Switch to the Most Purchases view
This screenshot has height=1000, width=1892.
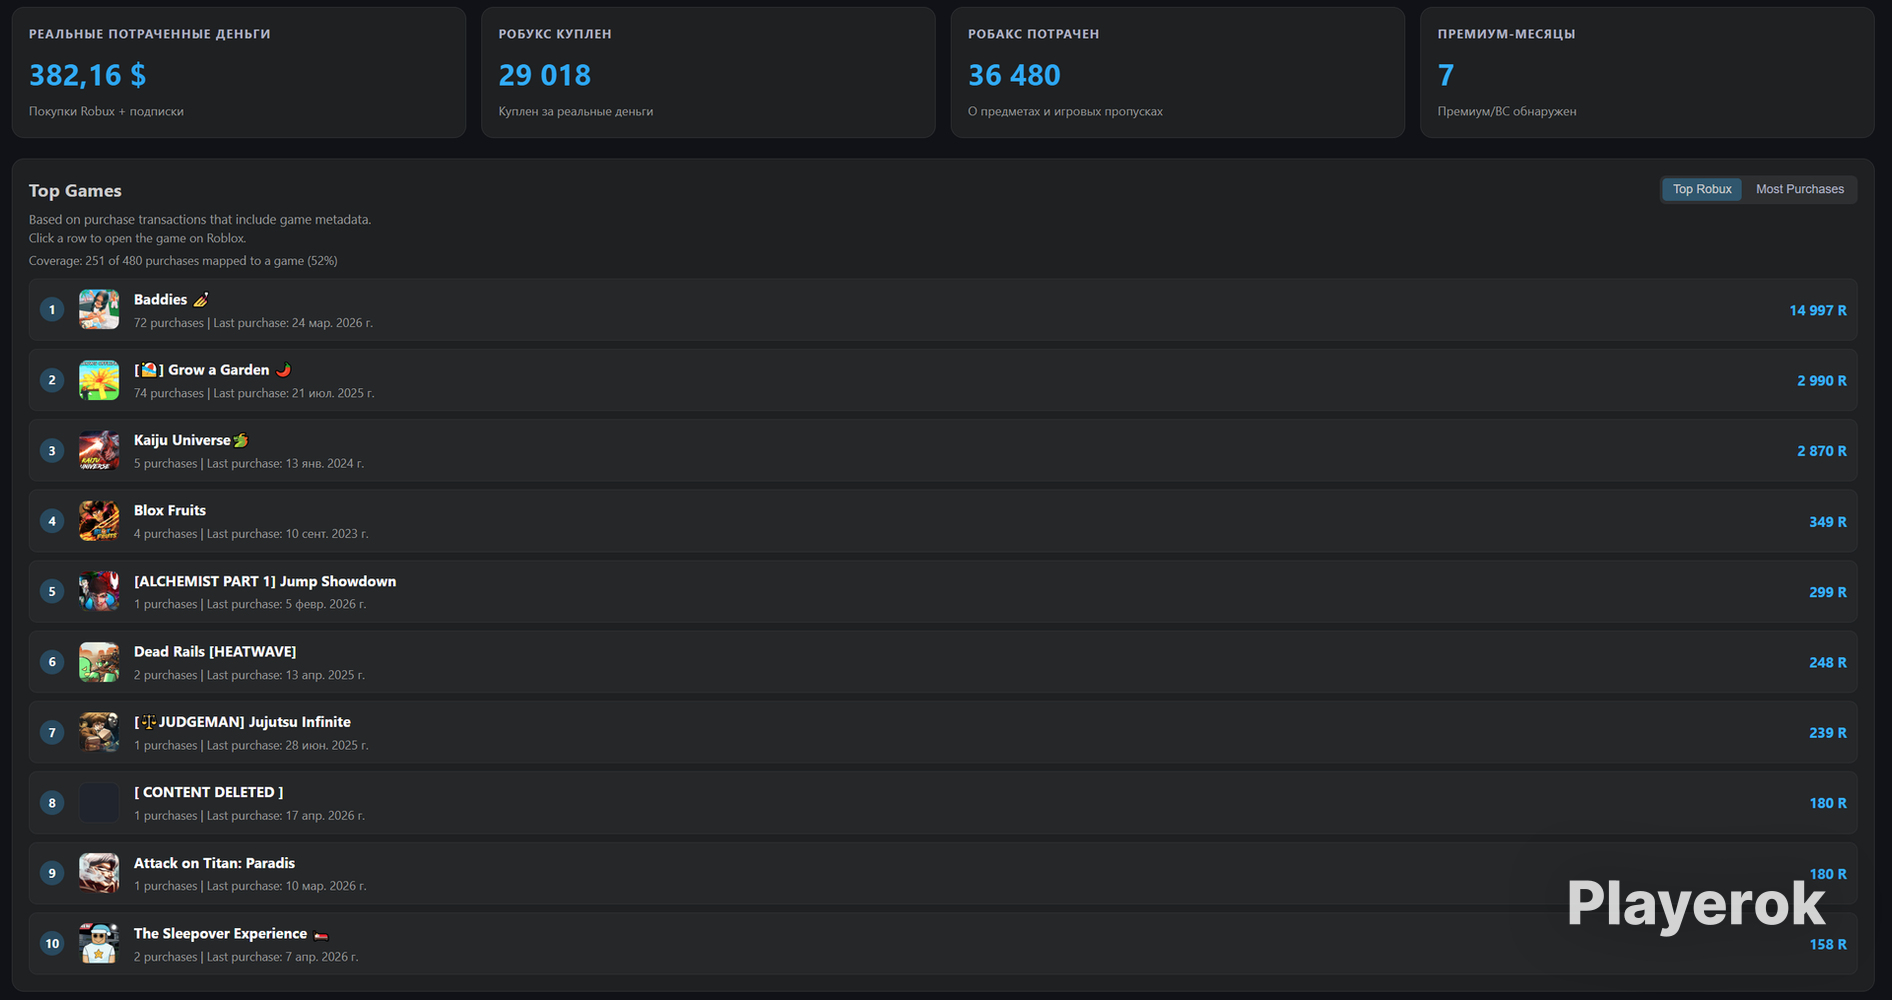point(1800,189)
